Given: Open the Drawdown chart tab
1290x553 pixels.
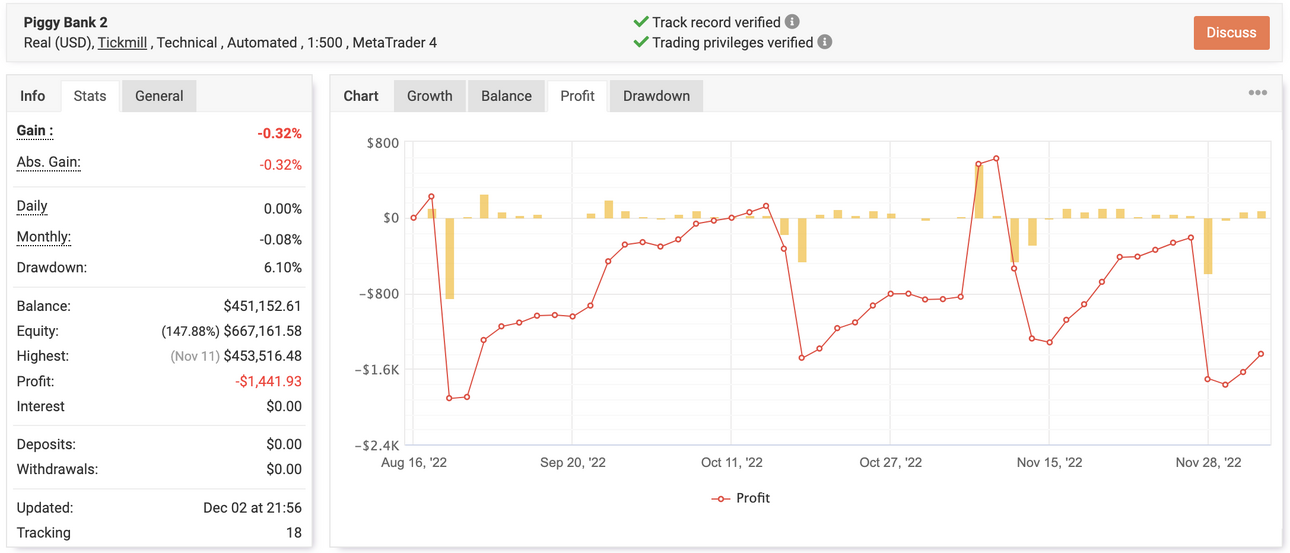Looking at the screenshot, I should coord(656,96).
